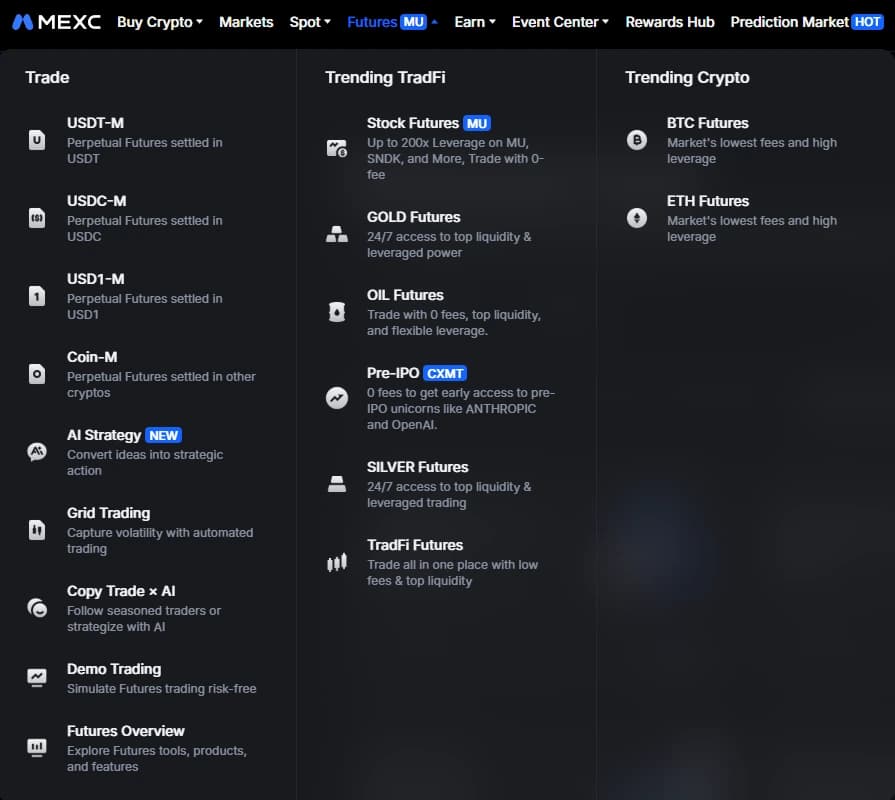895x800 pixels.
Task: Open Prediction Market from the nav bar
Action: [x=789, y=22]
